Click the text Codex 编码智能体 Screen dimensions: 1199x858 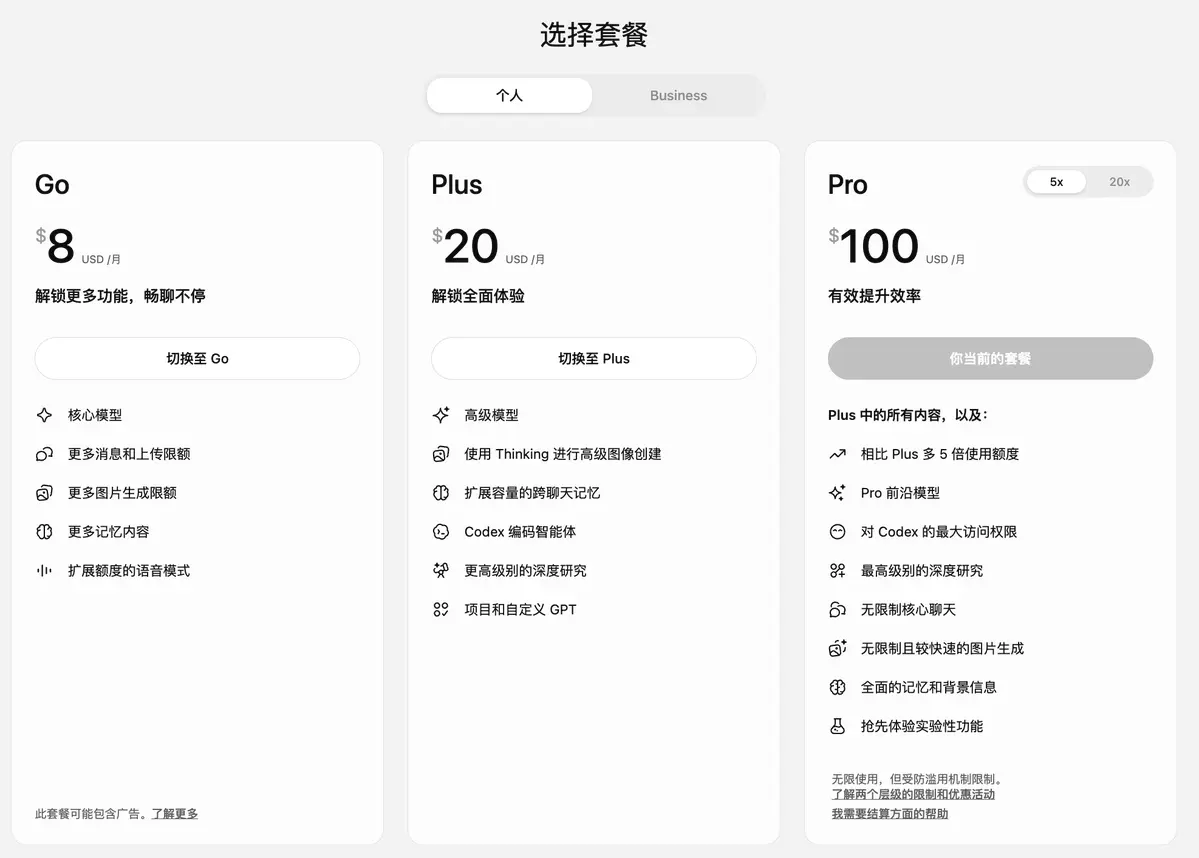520,531
